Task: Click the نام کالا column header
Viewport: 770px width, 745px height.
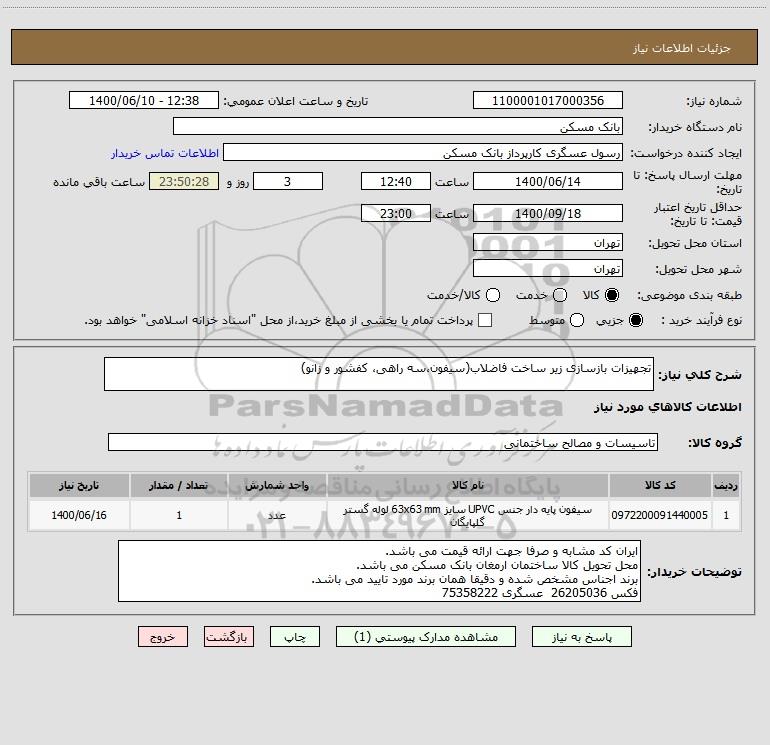Action: (x=468, y=485)
